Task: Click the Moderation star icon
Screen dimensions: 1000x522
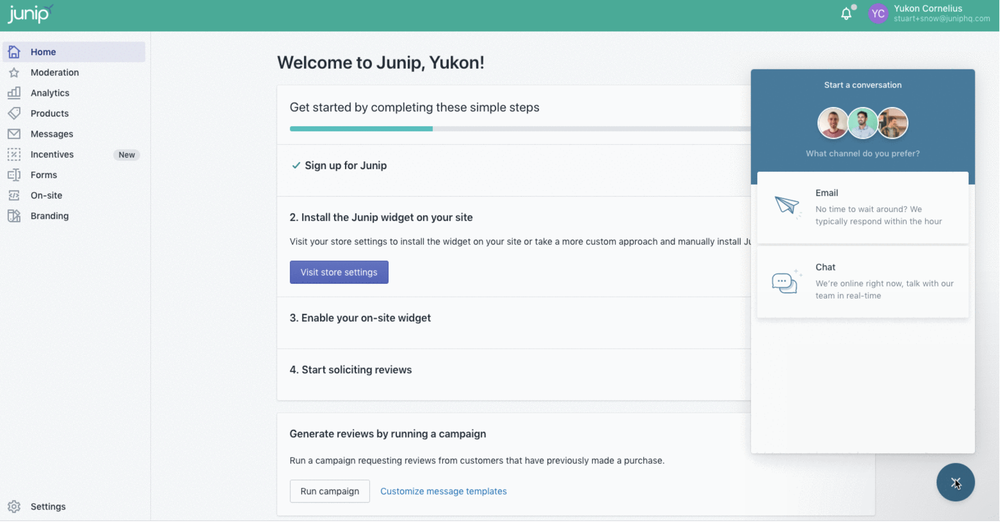Action: click(x=14, y=72)
